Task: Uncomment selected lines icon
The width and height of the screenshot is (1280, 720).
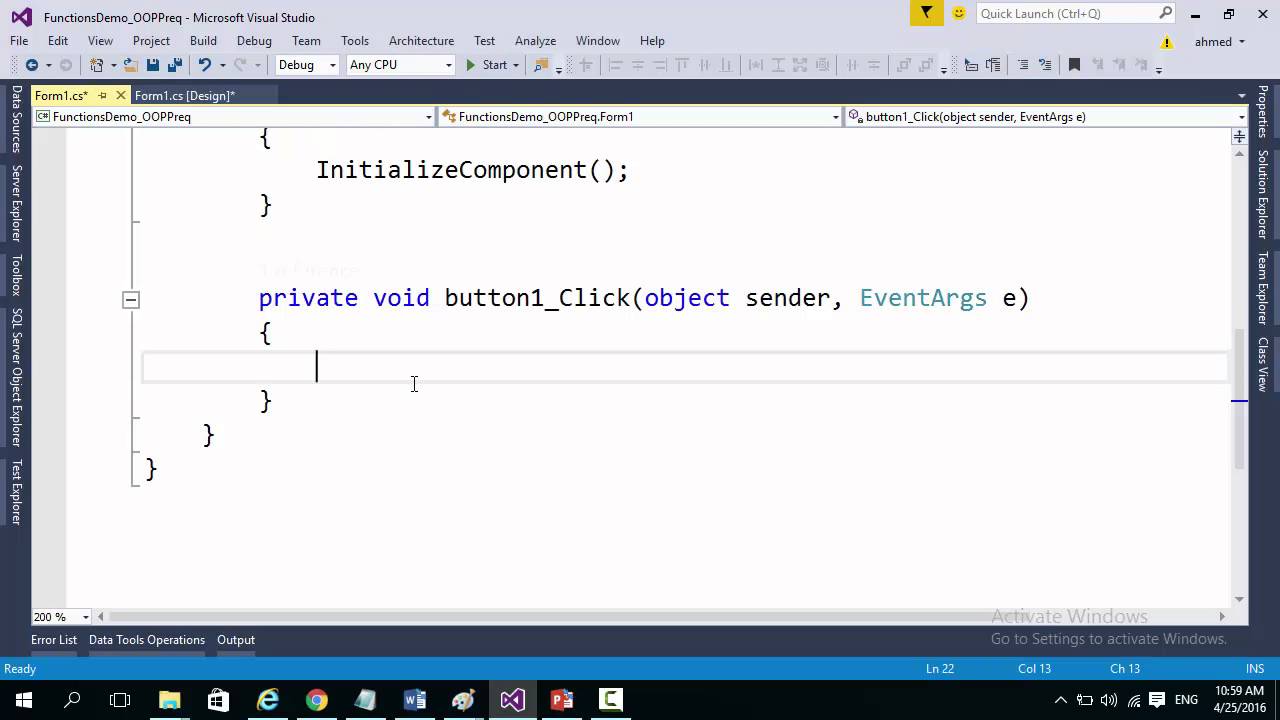Action: pos(1045,65)
